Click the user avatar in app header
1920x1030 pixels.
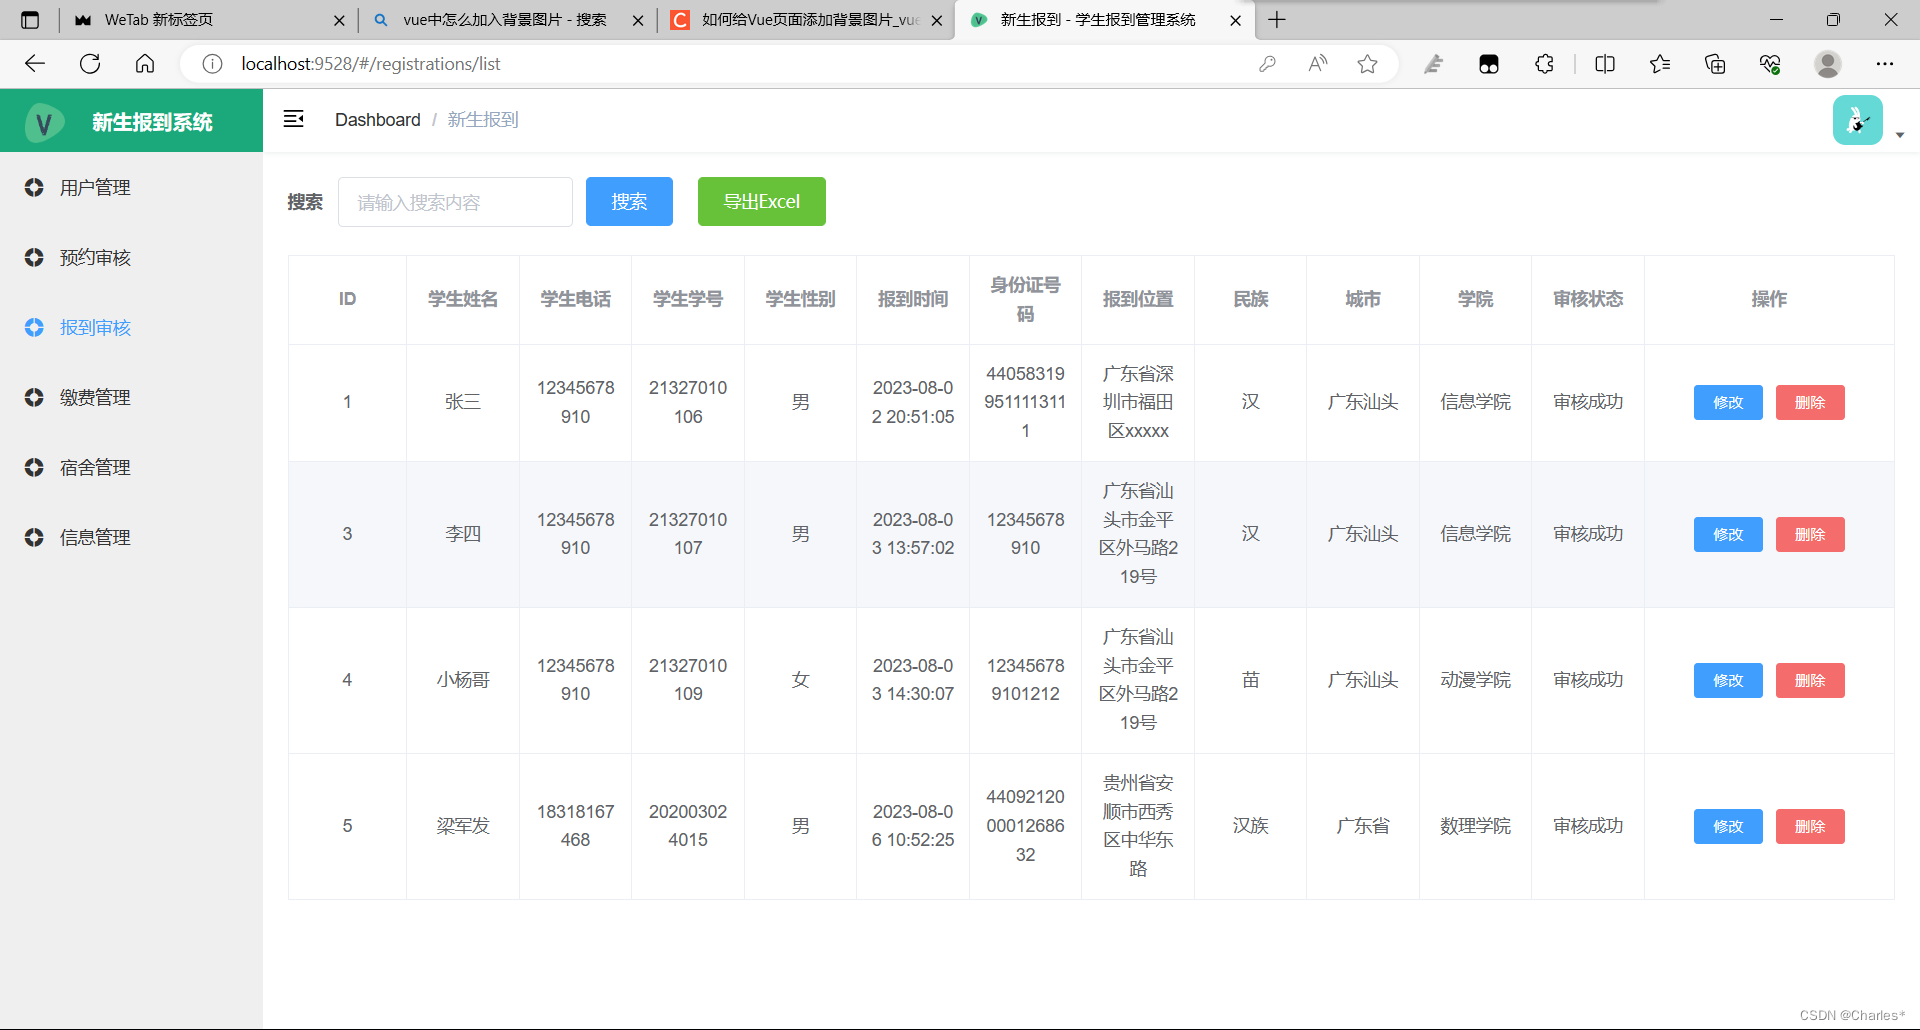[1857, 120]
